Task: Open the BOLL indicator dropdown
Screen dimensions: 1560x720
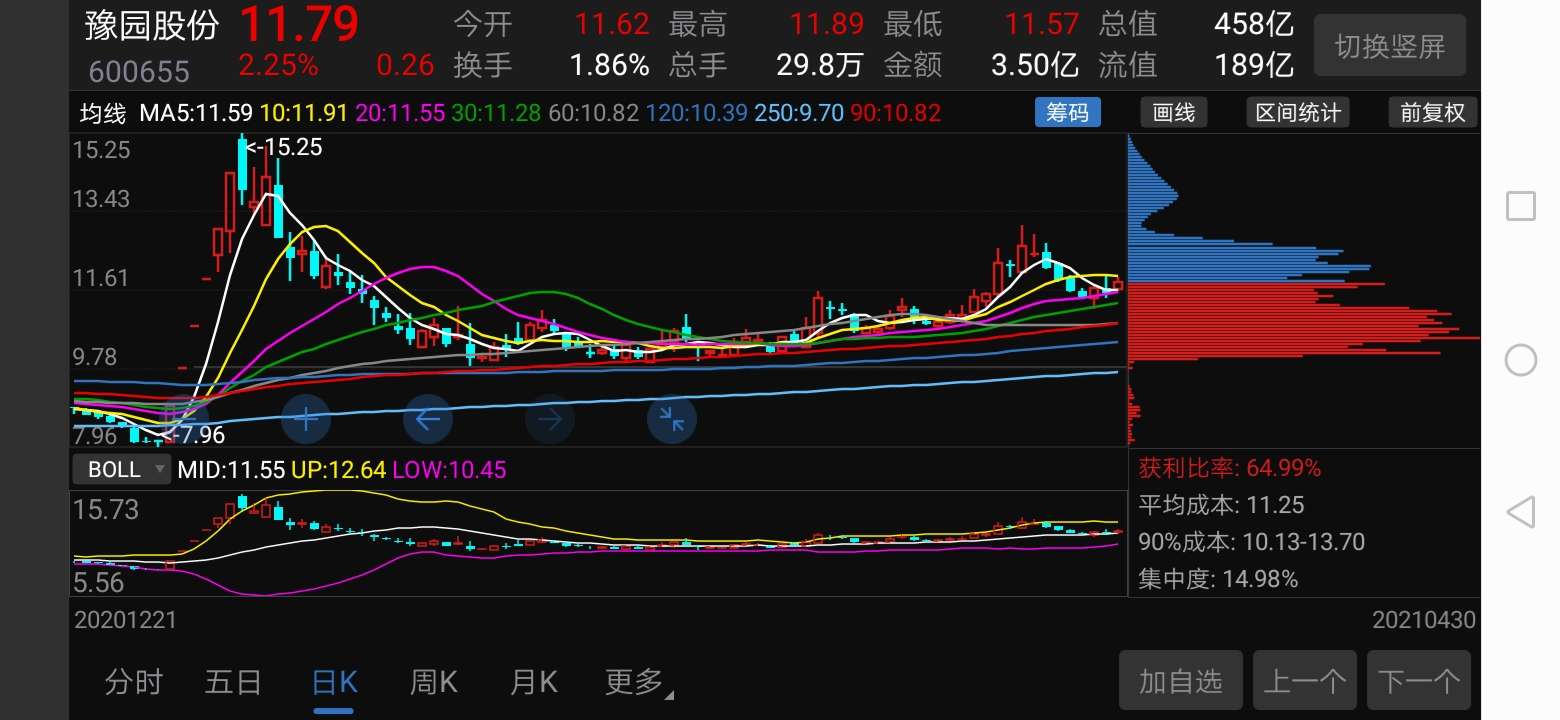Action: coord(122,469)
